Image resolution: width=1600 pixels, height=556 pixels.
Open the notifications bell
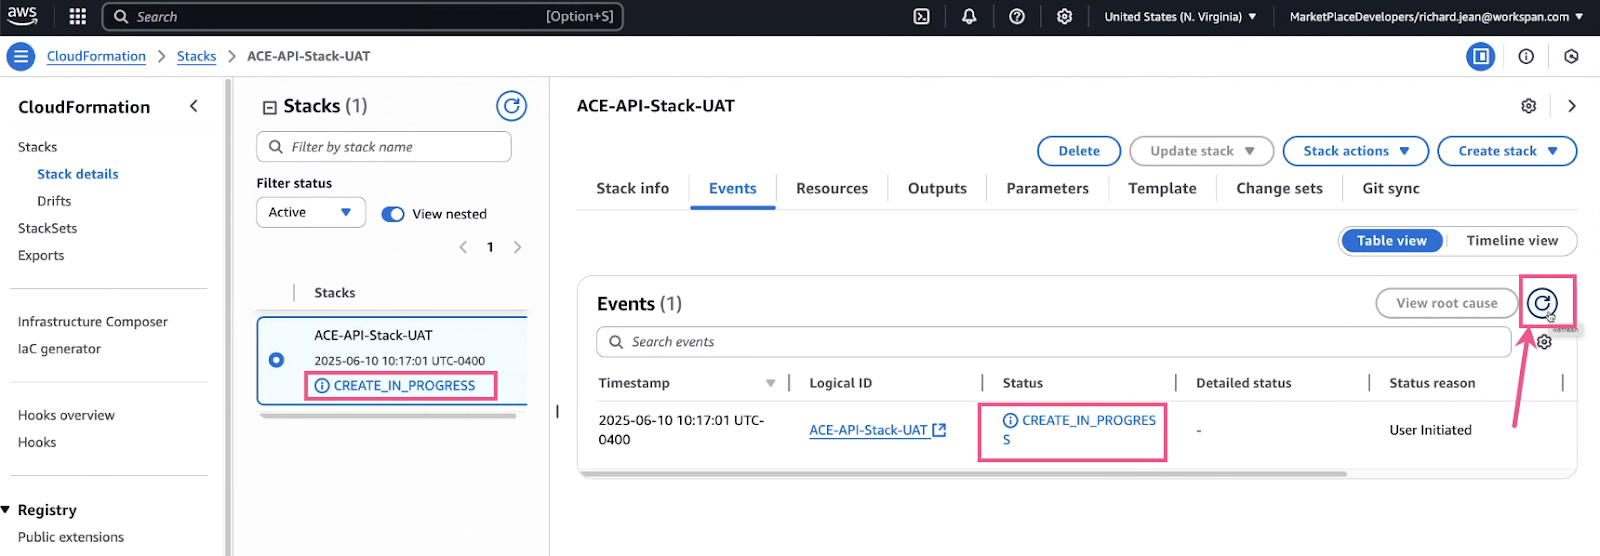point(969,16)
